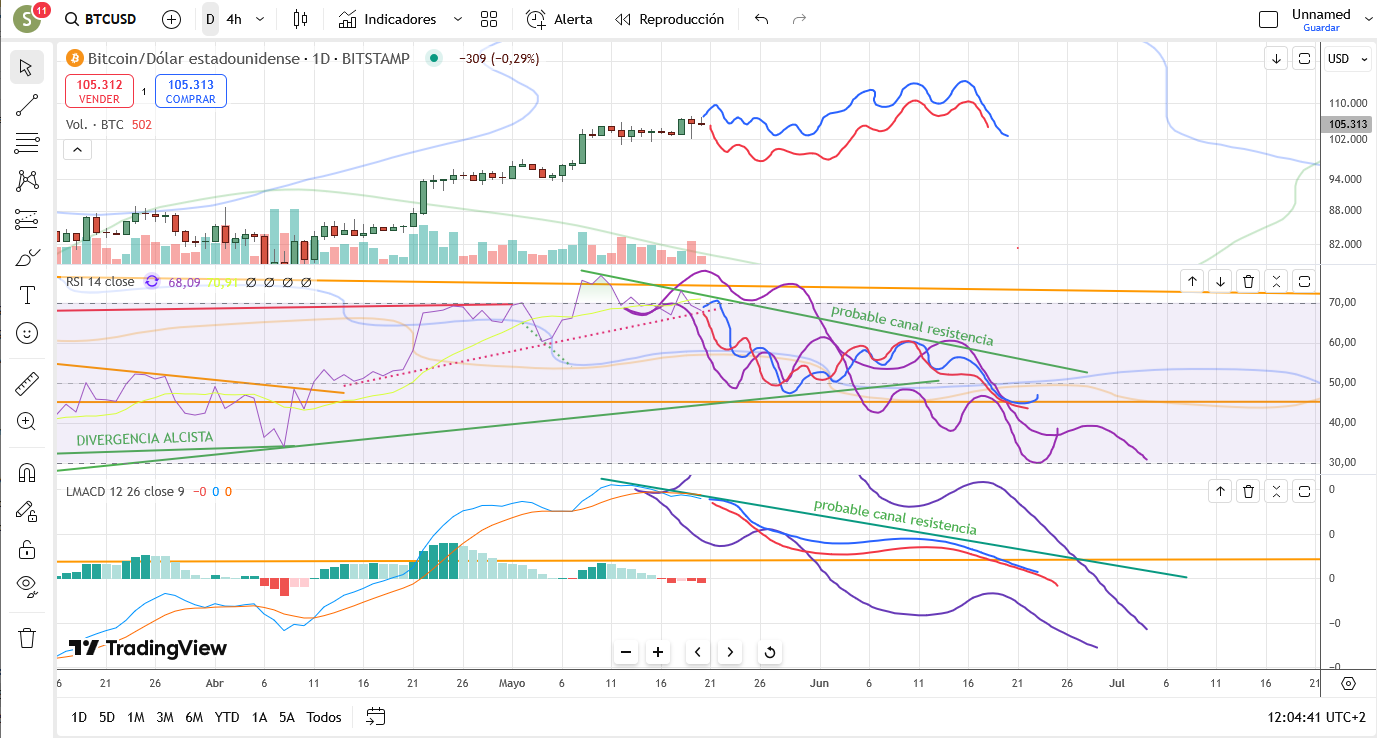The height and width of the screenshot is (738, 1377).
Task: Select the brush drawing tool
Action: click(27, 257)
